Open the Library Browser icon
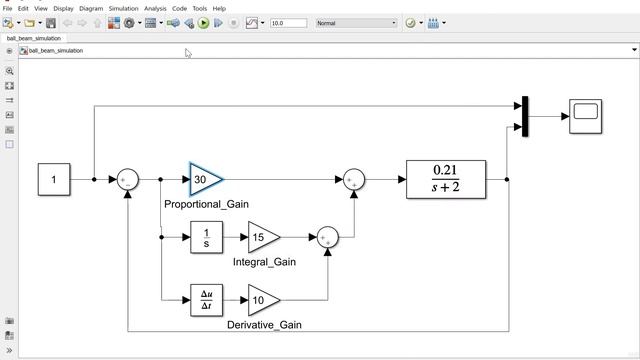 114,23
